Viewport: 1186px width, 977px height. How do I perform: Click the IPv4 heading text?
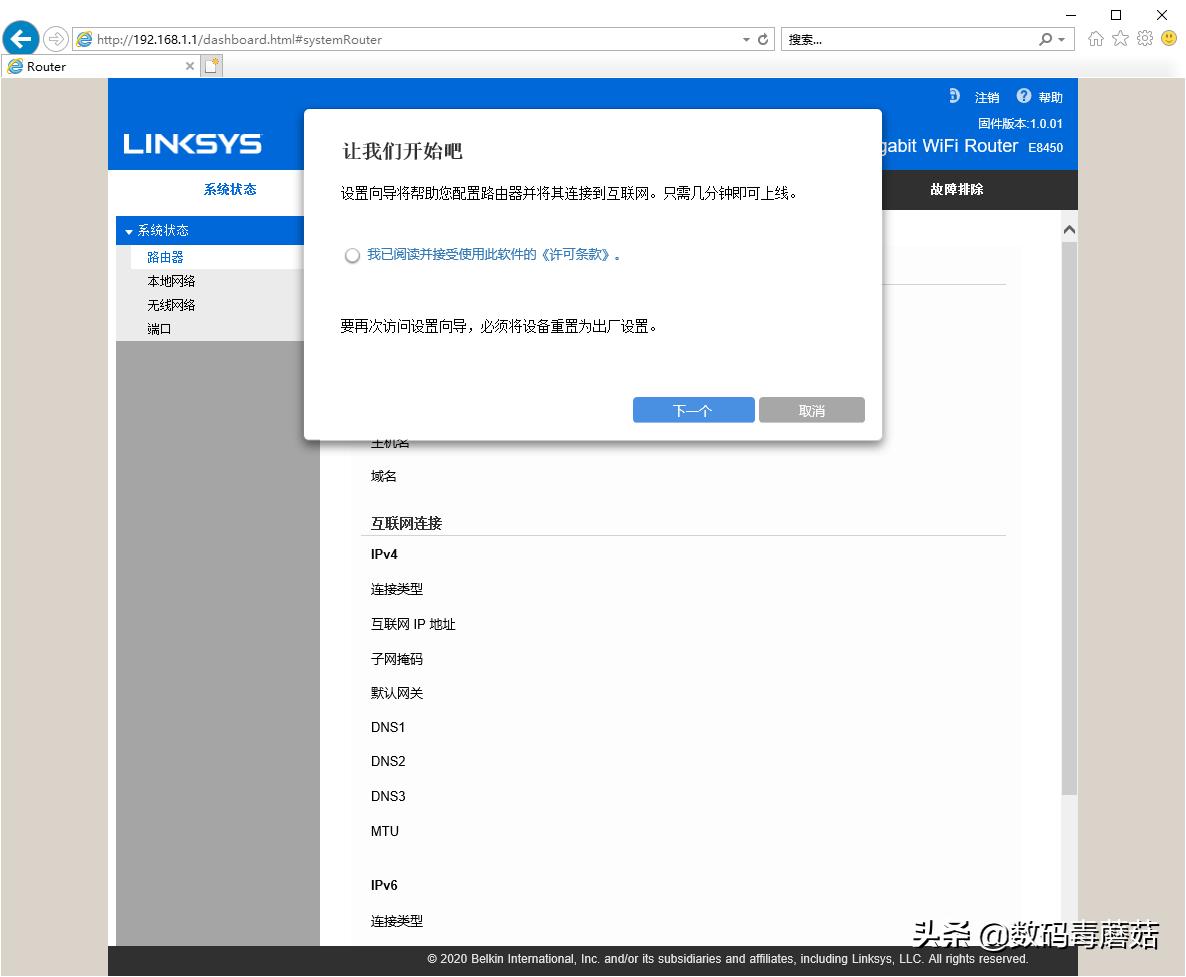(384, 554)
